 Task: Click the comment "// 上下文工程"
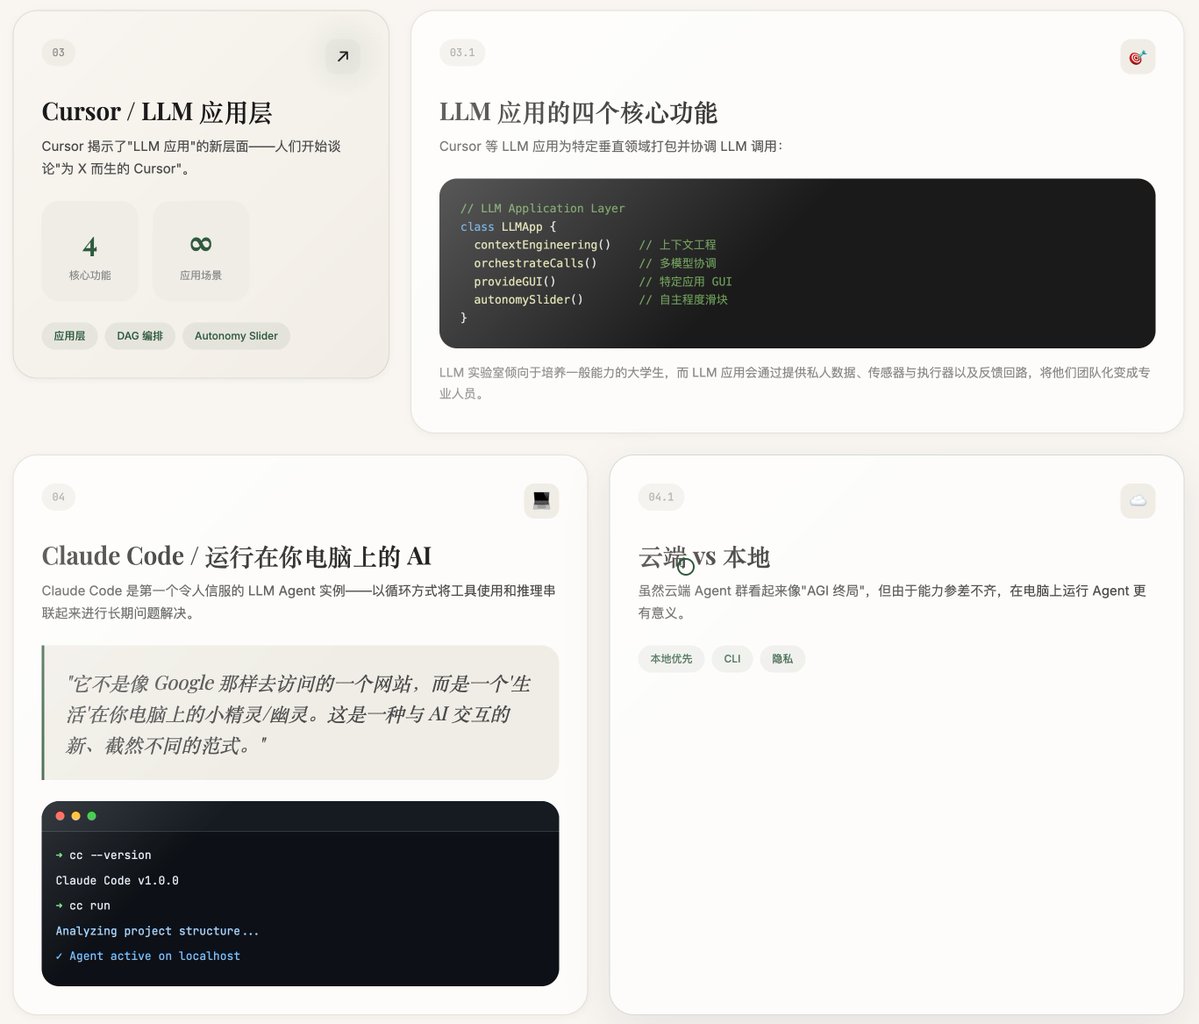(677, 245)
